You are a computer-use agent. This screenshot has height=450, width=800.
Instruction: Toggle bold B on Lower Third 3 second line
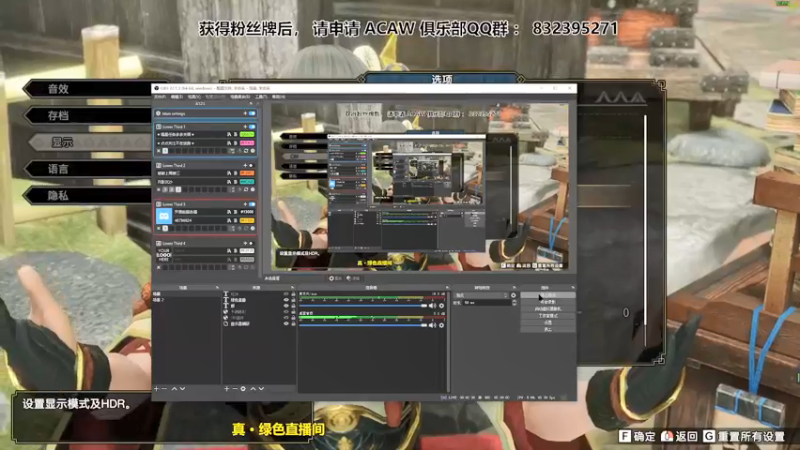point(235,220)
